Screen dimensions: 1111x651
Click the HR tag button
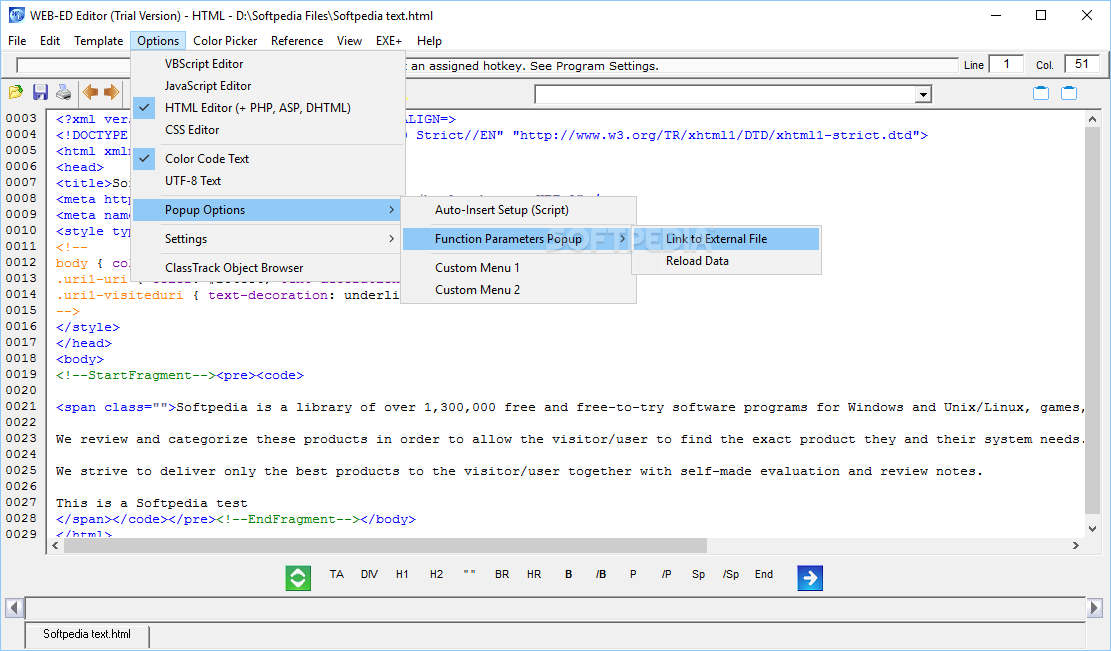(534, 574)
